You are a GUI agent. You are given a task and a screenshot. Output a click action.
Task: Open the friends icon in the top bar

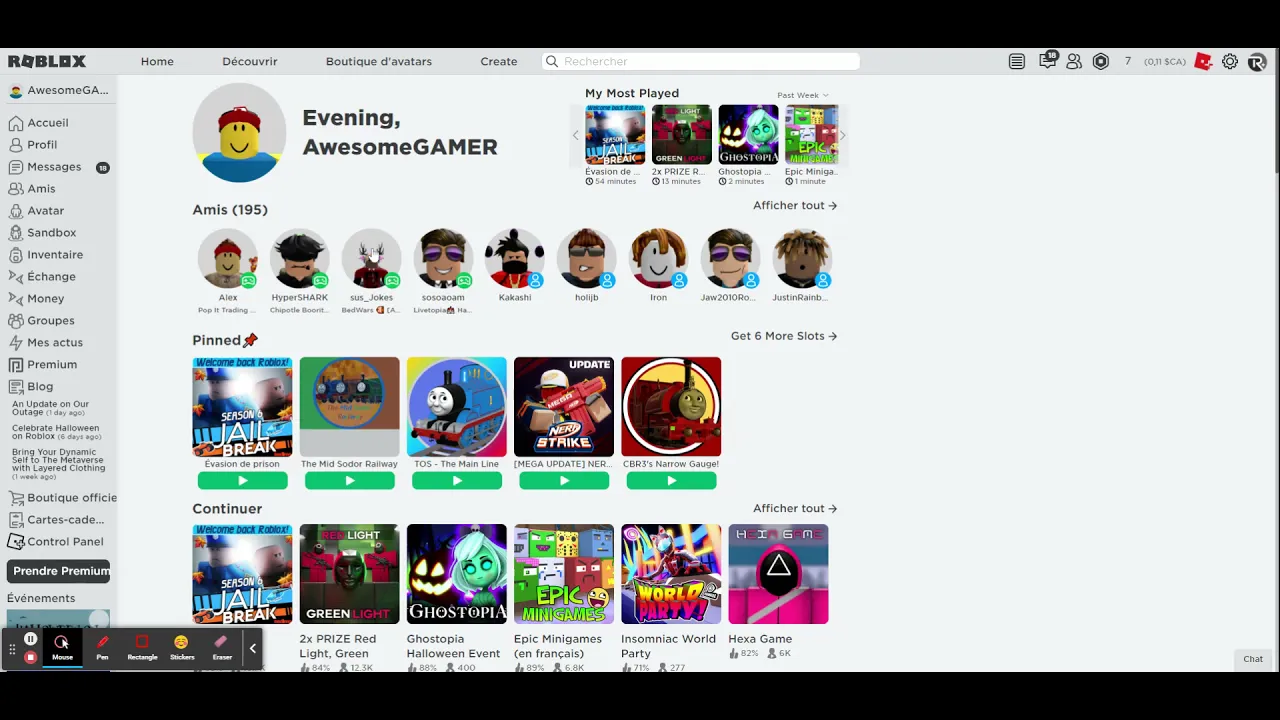tap(1074, 61)
